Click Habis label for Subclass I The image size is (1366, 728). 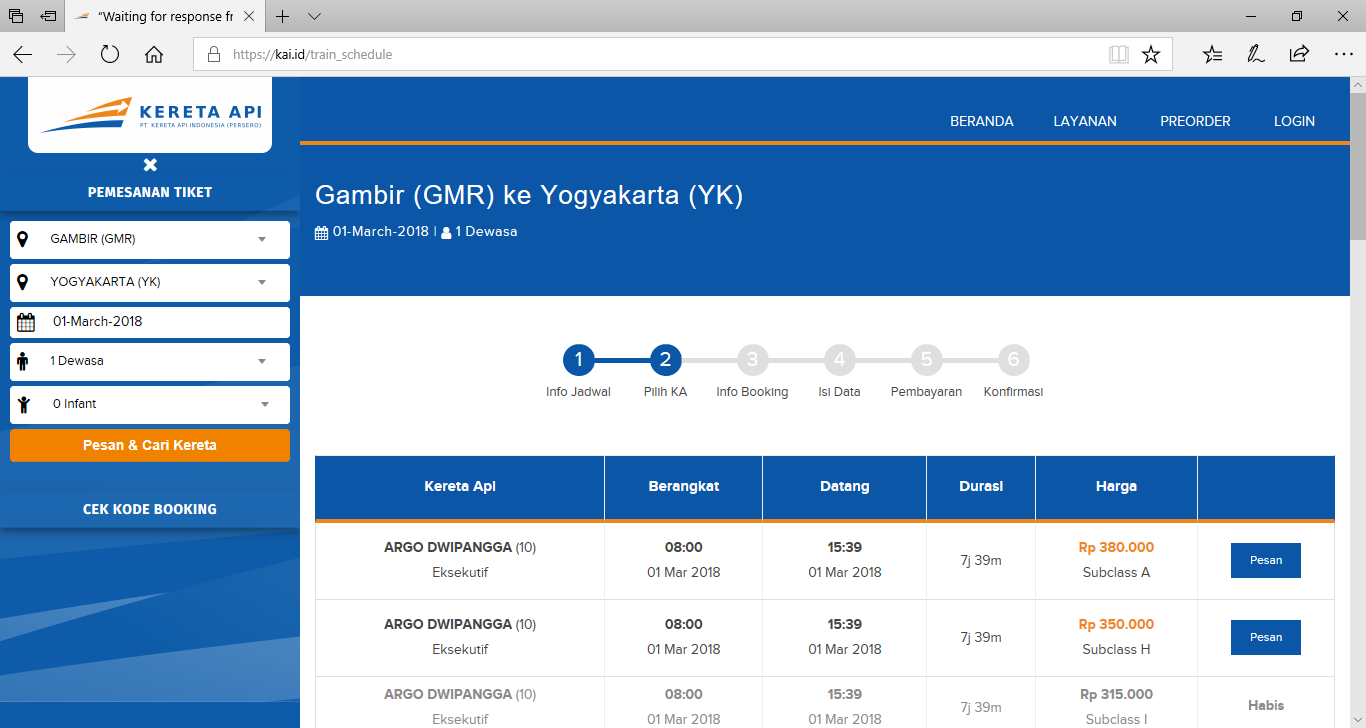pos(1266,705)
